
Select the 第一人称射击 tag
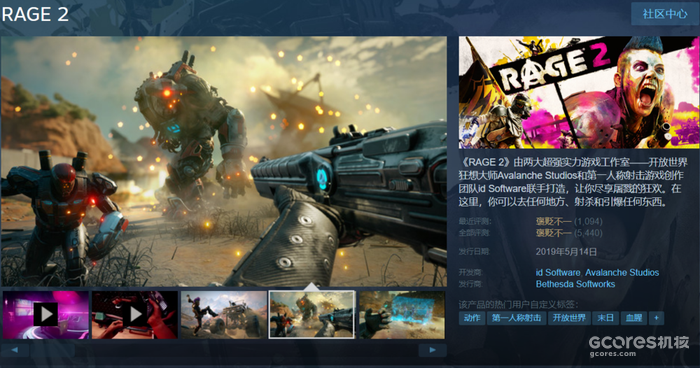517,318
